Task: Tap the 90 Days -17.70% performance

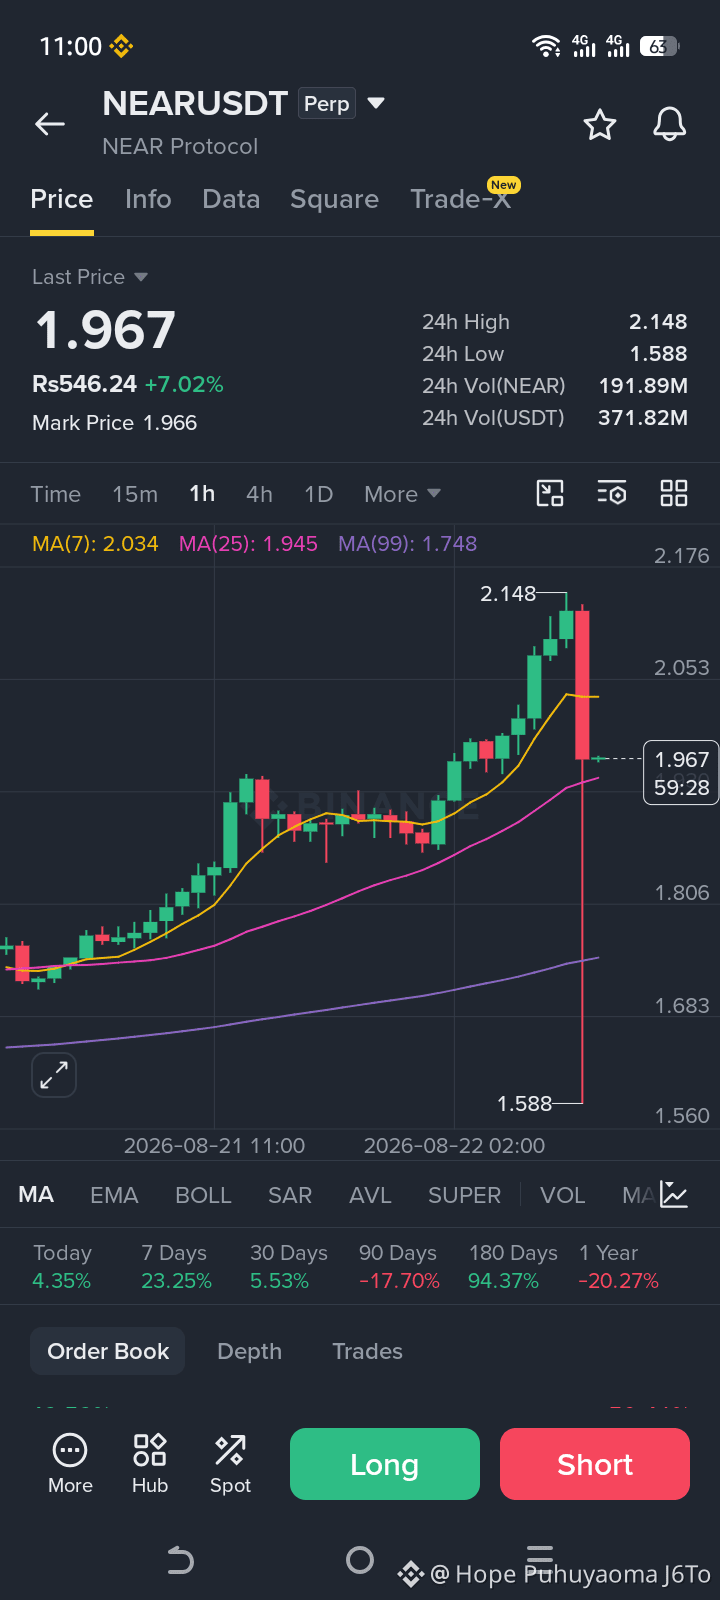Action: (x=399, y=1267)
